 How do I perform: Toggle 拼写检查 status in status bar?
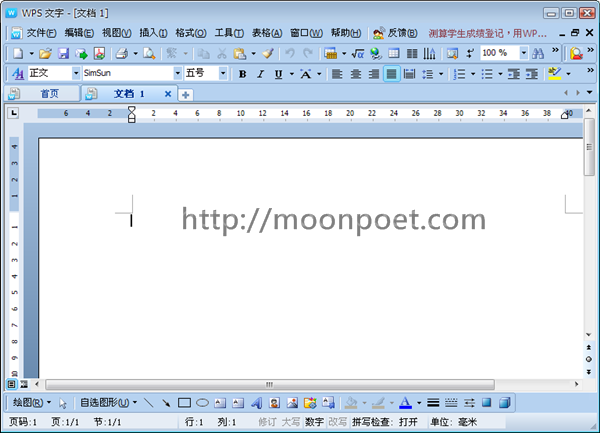coord(385,422)
